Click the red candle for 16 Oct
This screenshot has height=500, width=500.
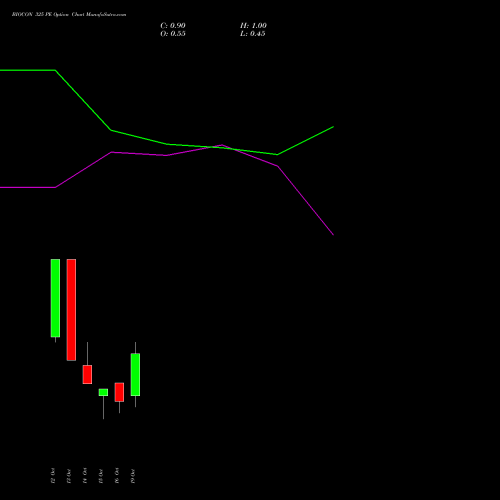(119, 392)
